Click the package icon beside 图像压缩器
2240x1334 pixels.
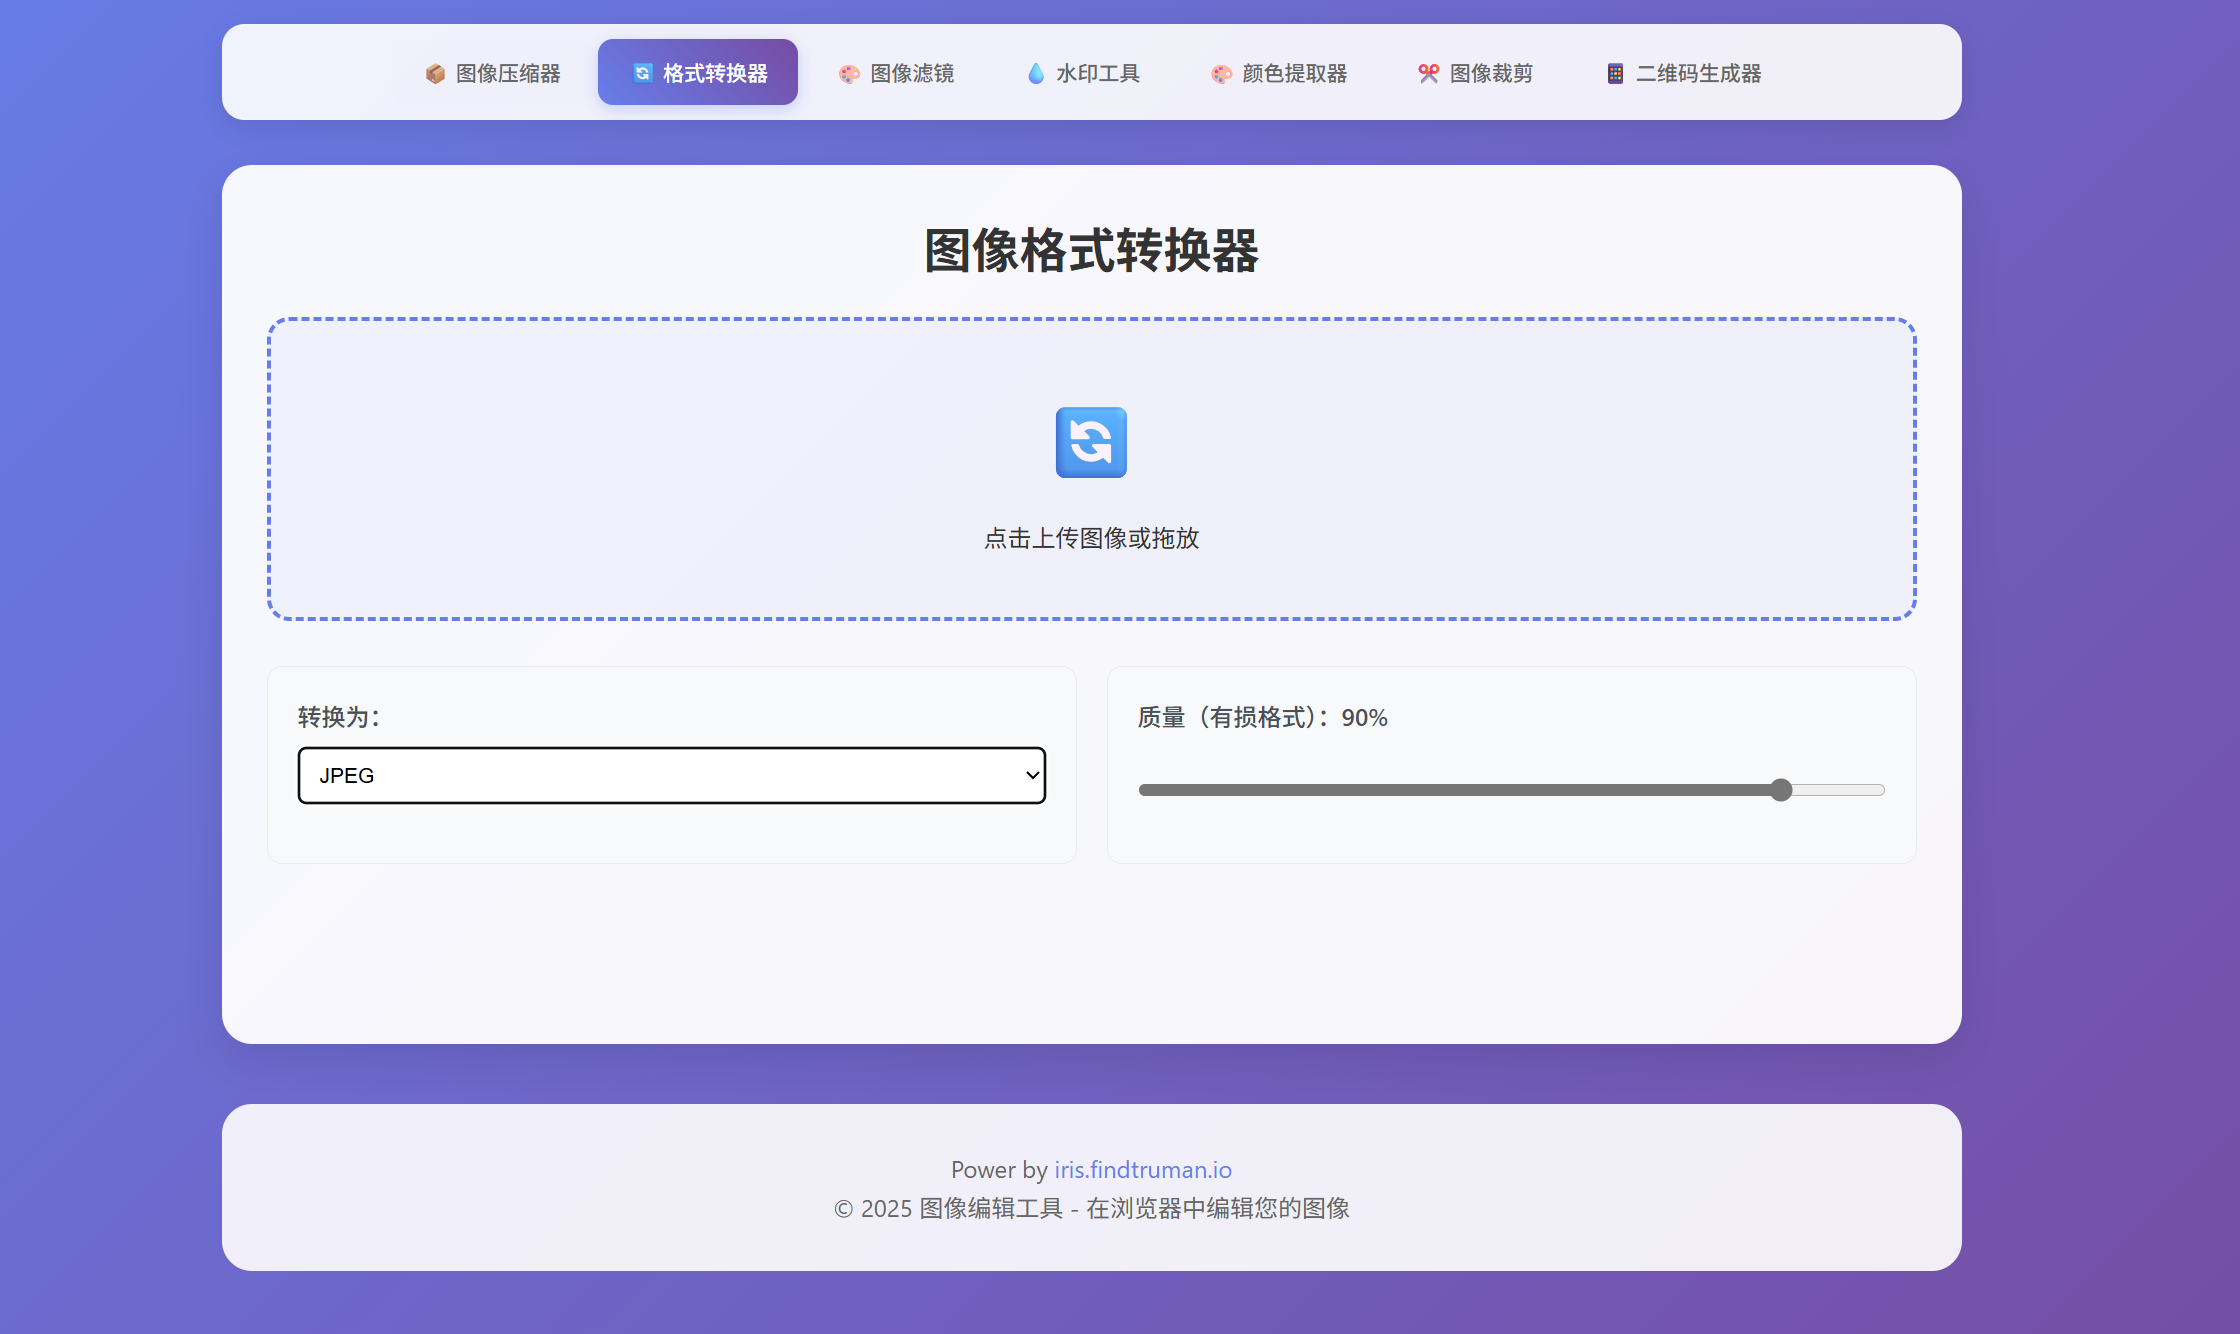tap(435, 73)
